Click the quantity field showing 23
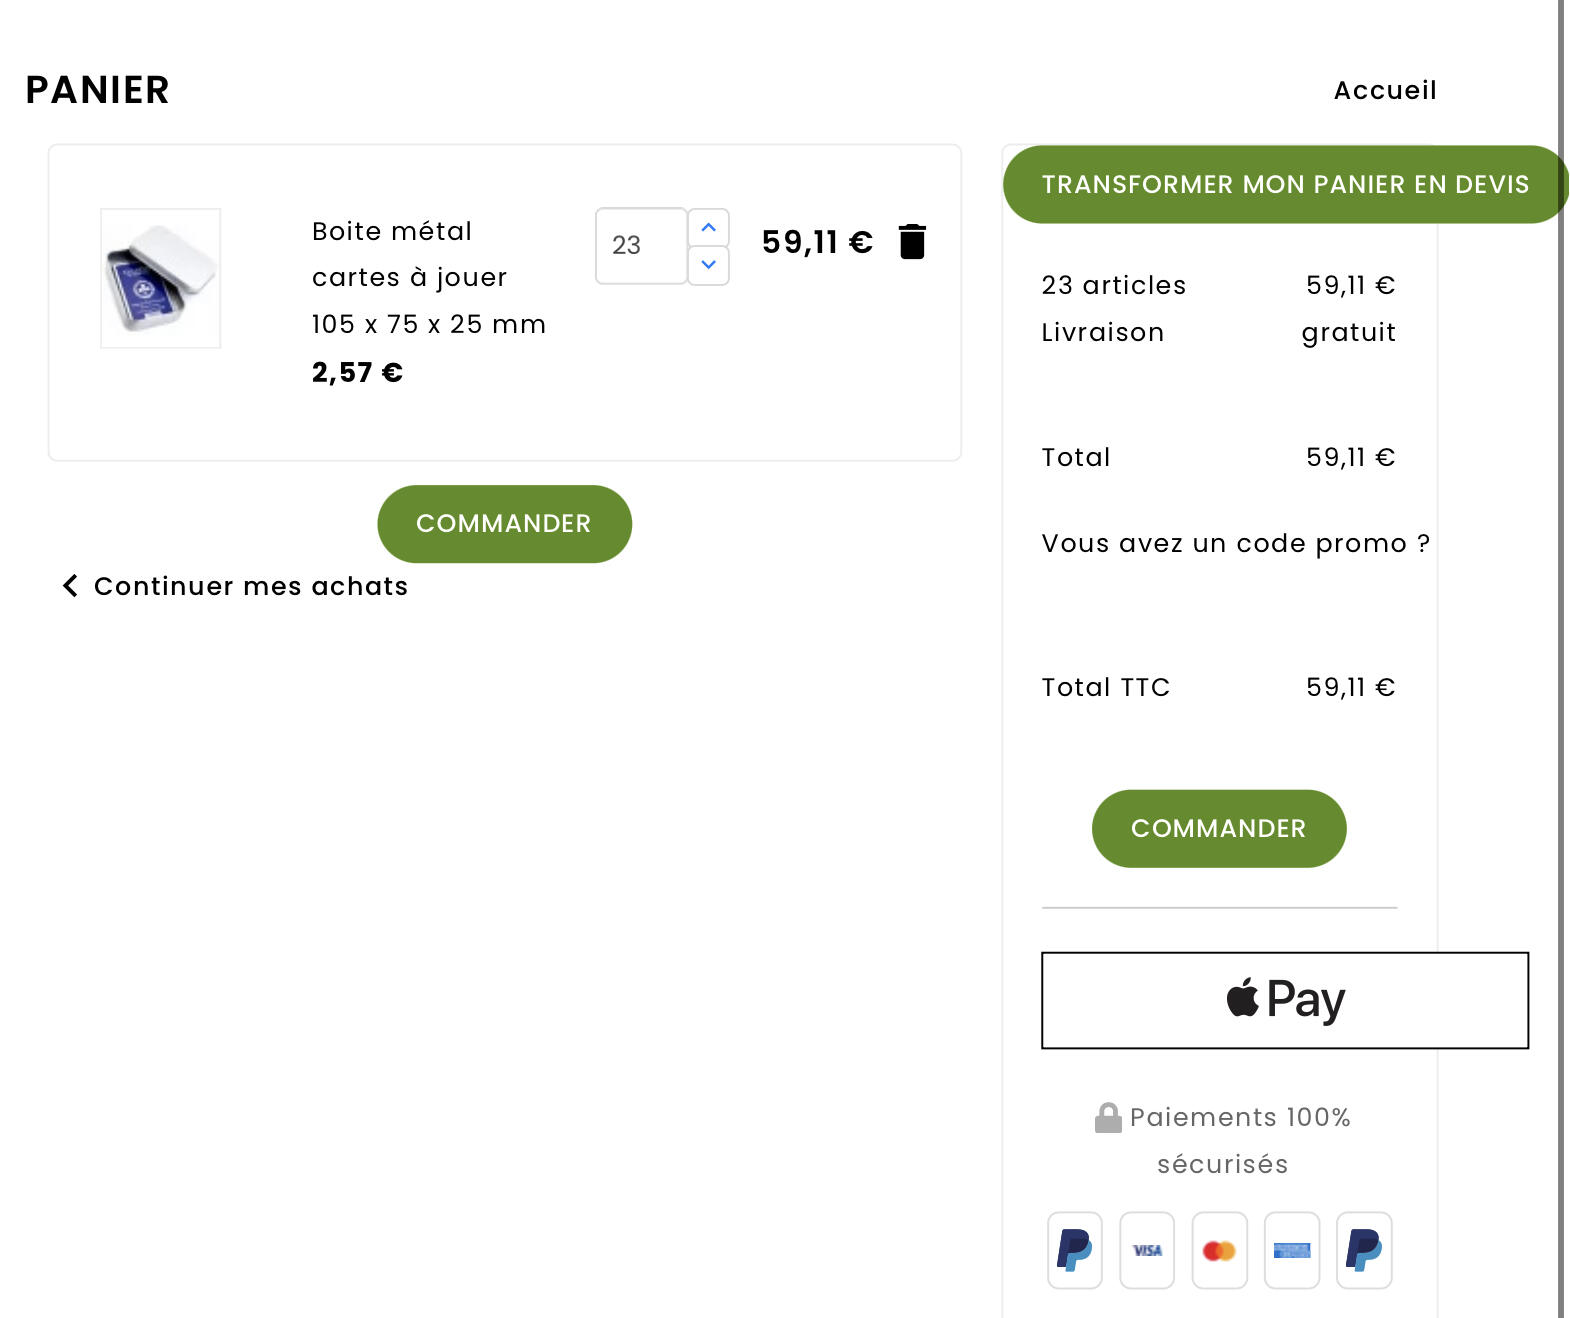This screenshot has height=1318, width=1570. pyautogui.click(x=641, y=246)
